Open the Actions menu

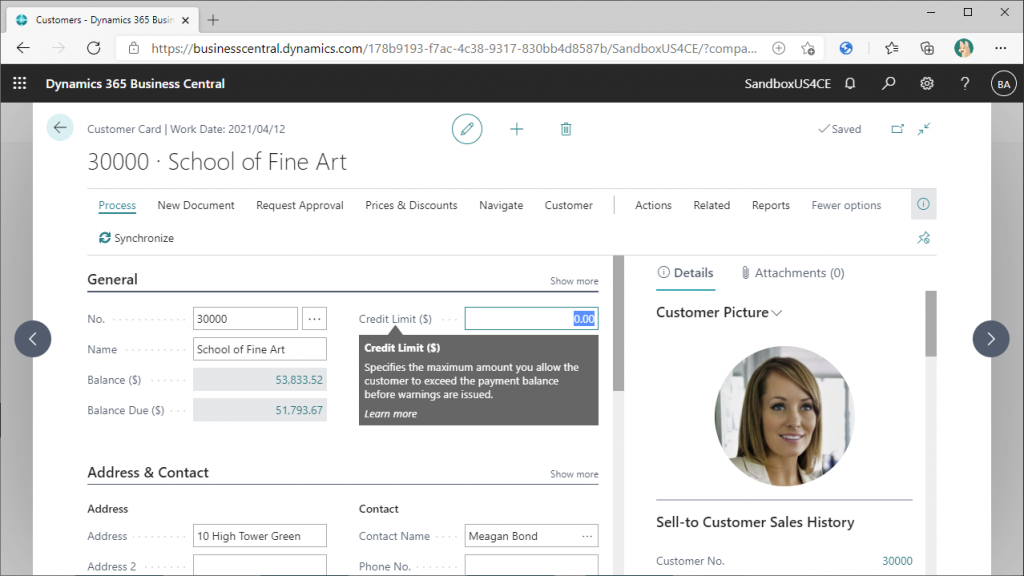point(653,205)
